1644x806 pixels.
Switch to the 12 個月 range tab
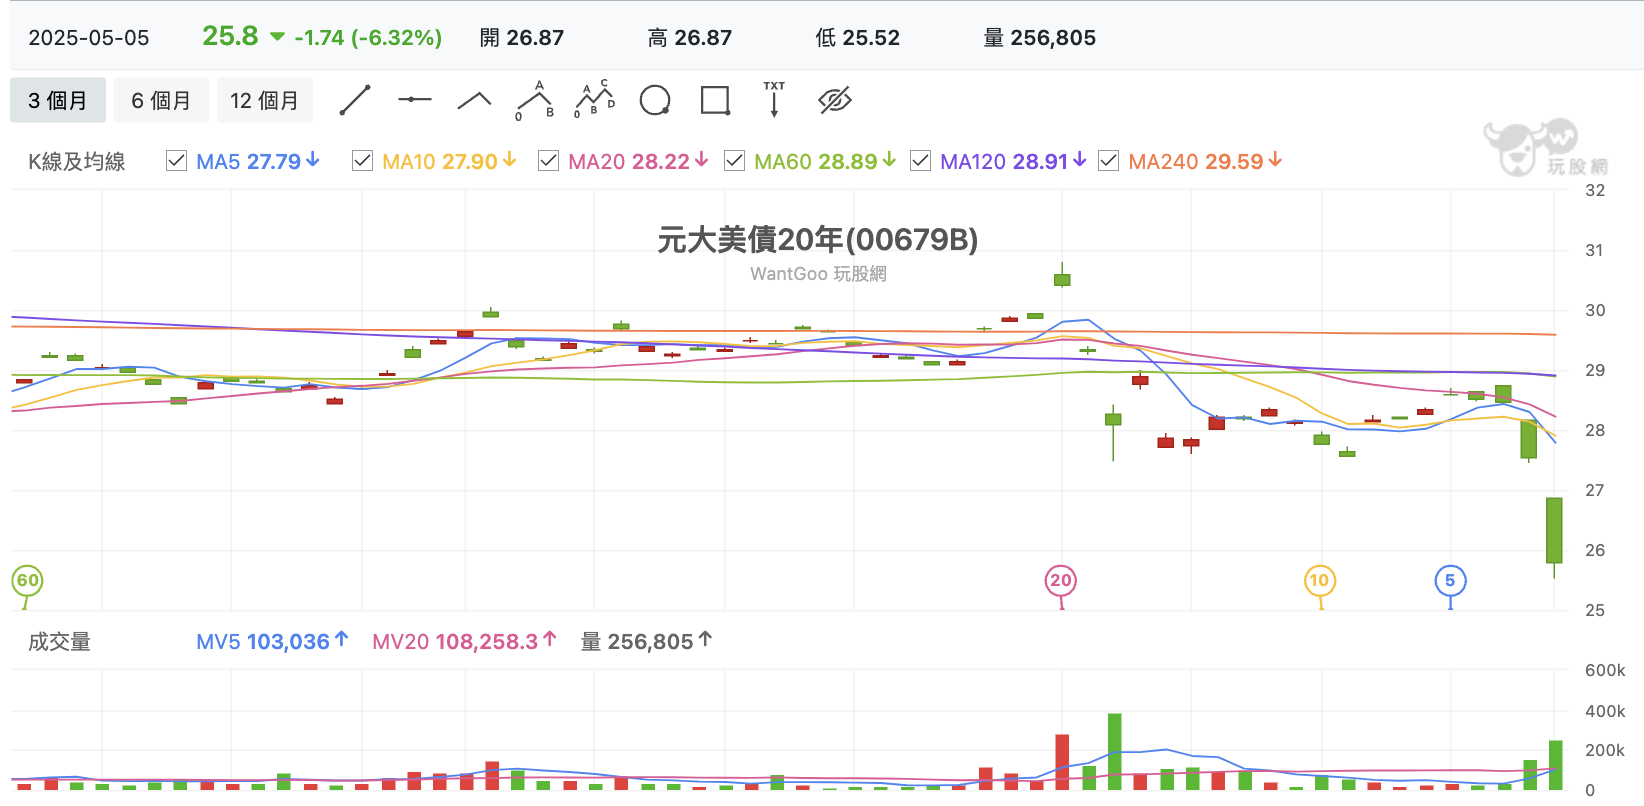coord(265,100)
